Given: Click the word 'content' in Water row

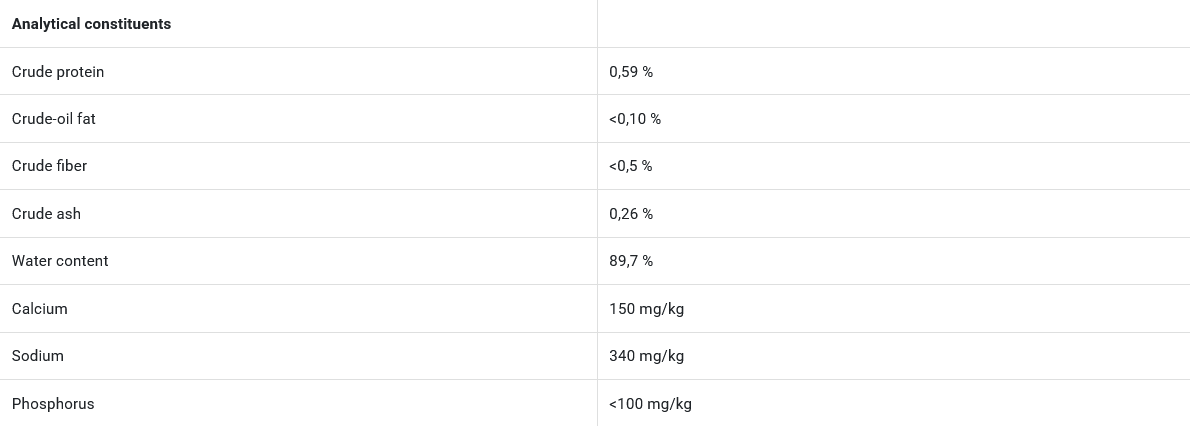Looking at the screenshot, I should coord(82,261).
